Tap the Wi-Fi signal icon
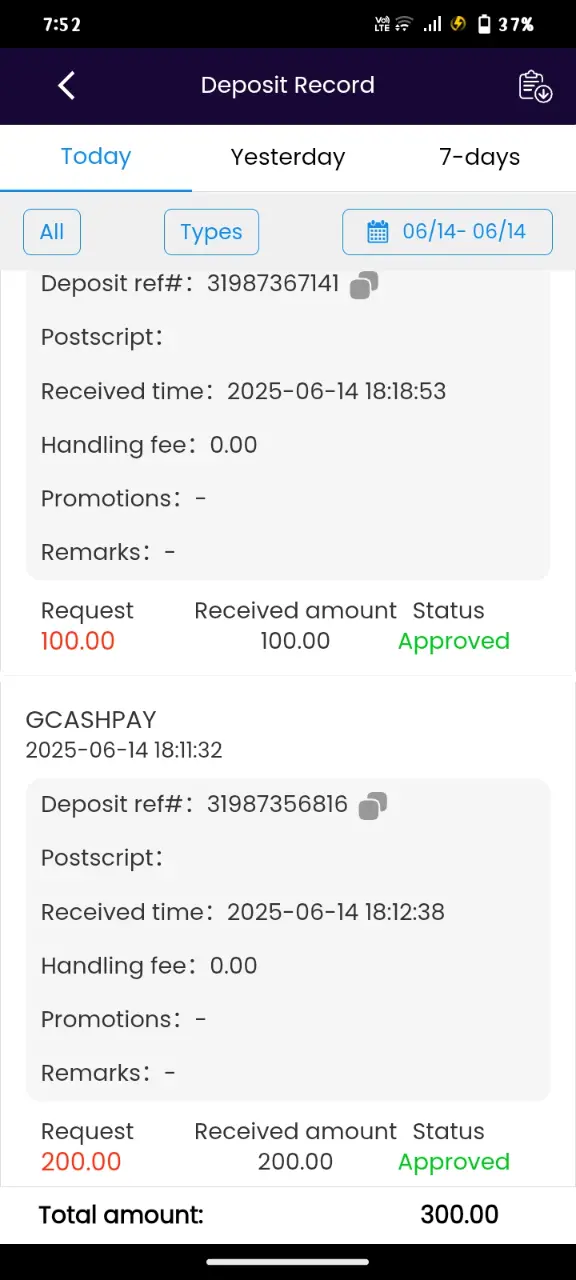This screenshot has height=1280, width=576. coord(404,24)
